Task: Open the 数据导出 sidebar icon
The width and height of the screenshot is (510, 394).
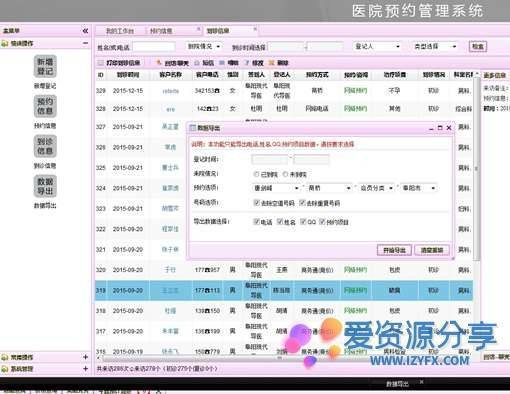Action: [x=45, y=186]
